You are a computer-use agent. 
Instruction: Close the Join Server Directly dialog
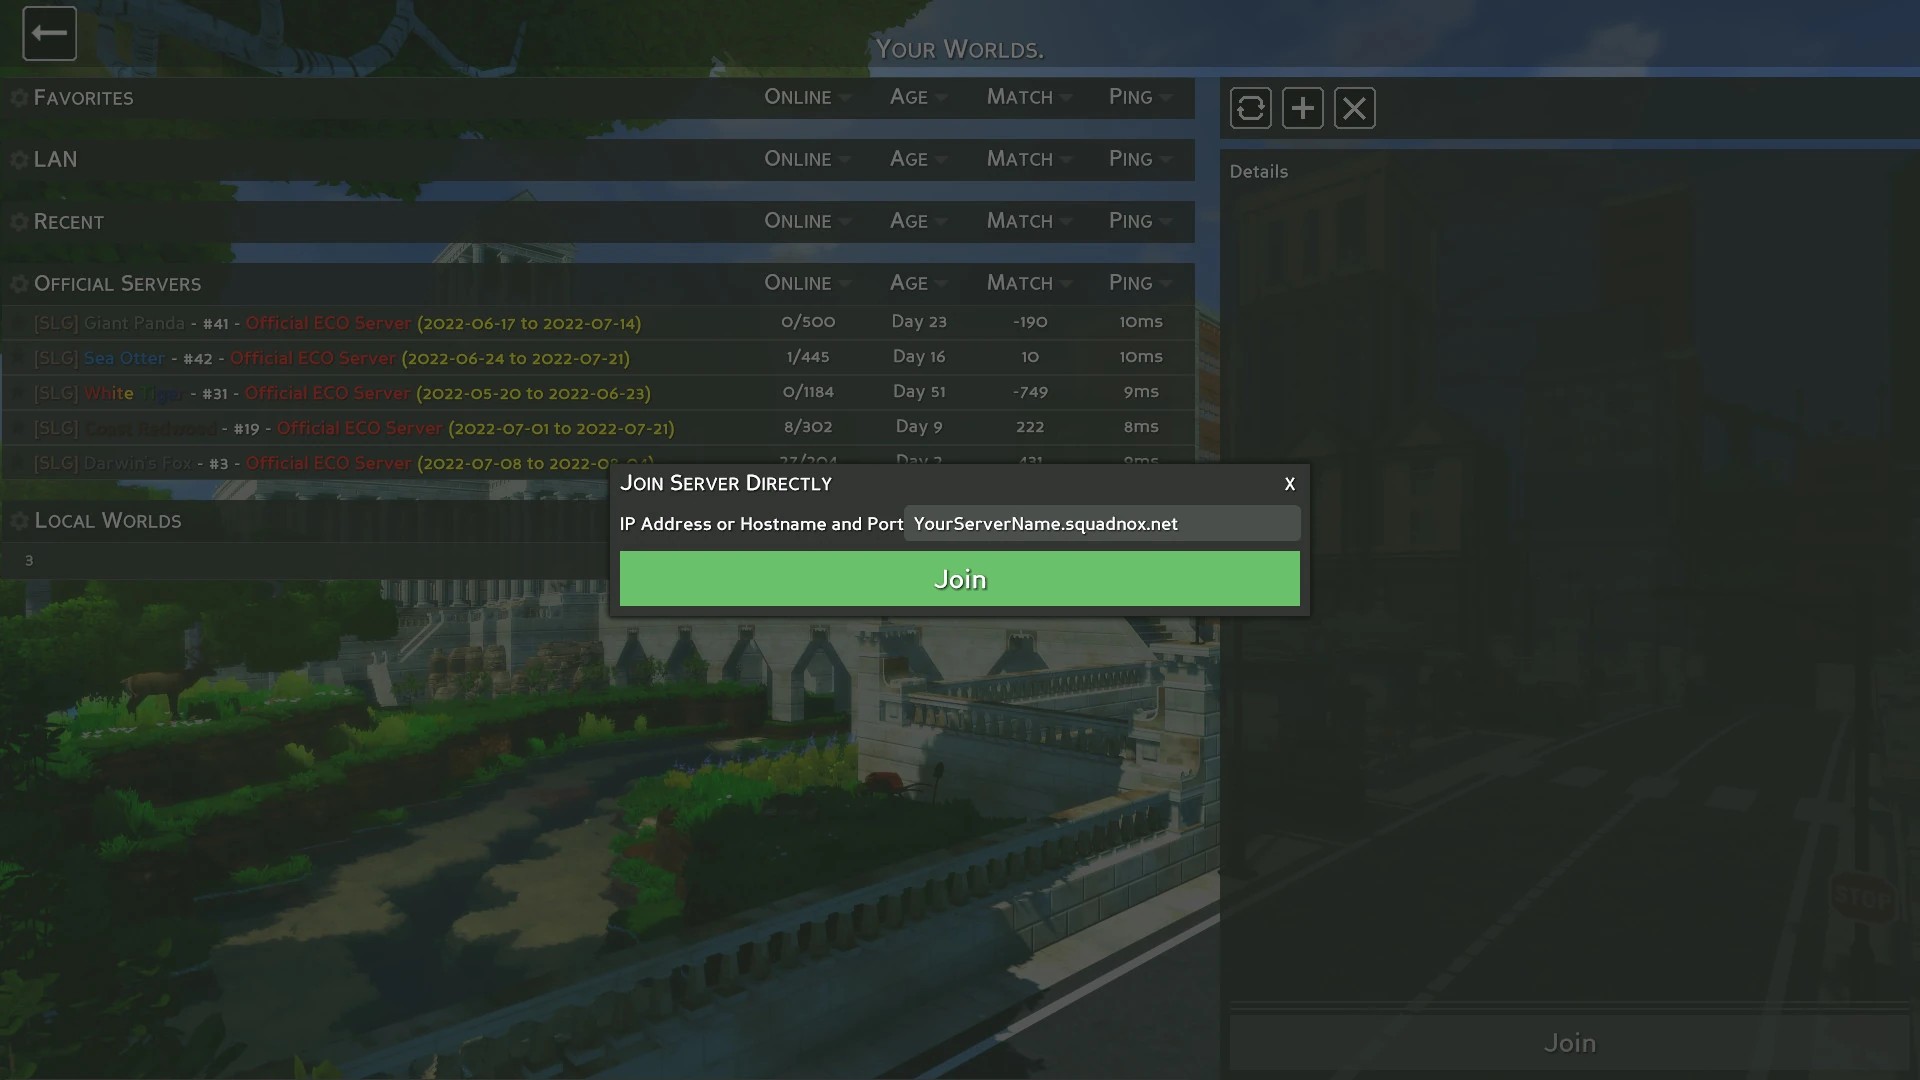tap(1290, 484)
